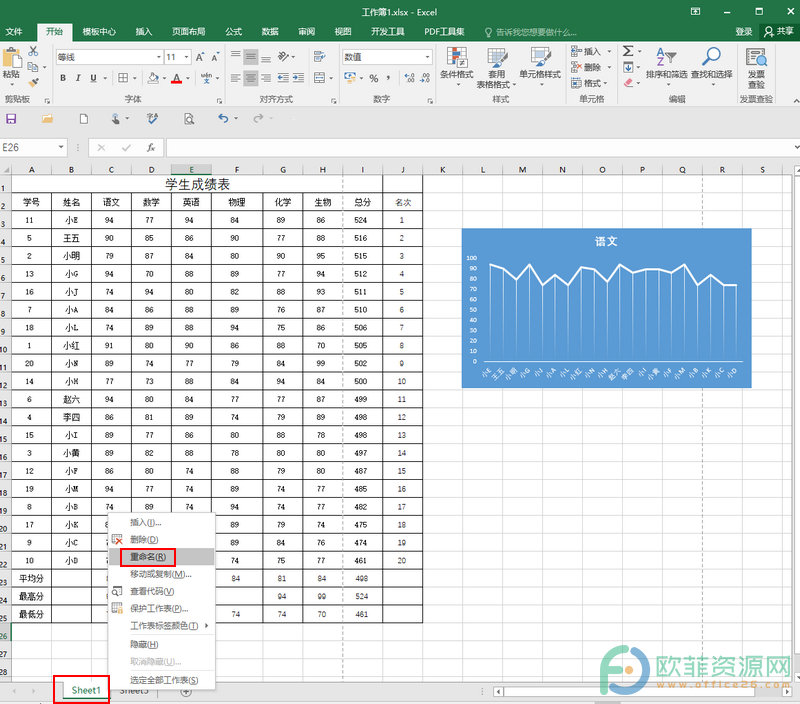
Task: Apply the fill color bucket
Action: (x=153, y=78)
